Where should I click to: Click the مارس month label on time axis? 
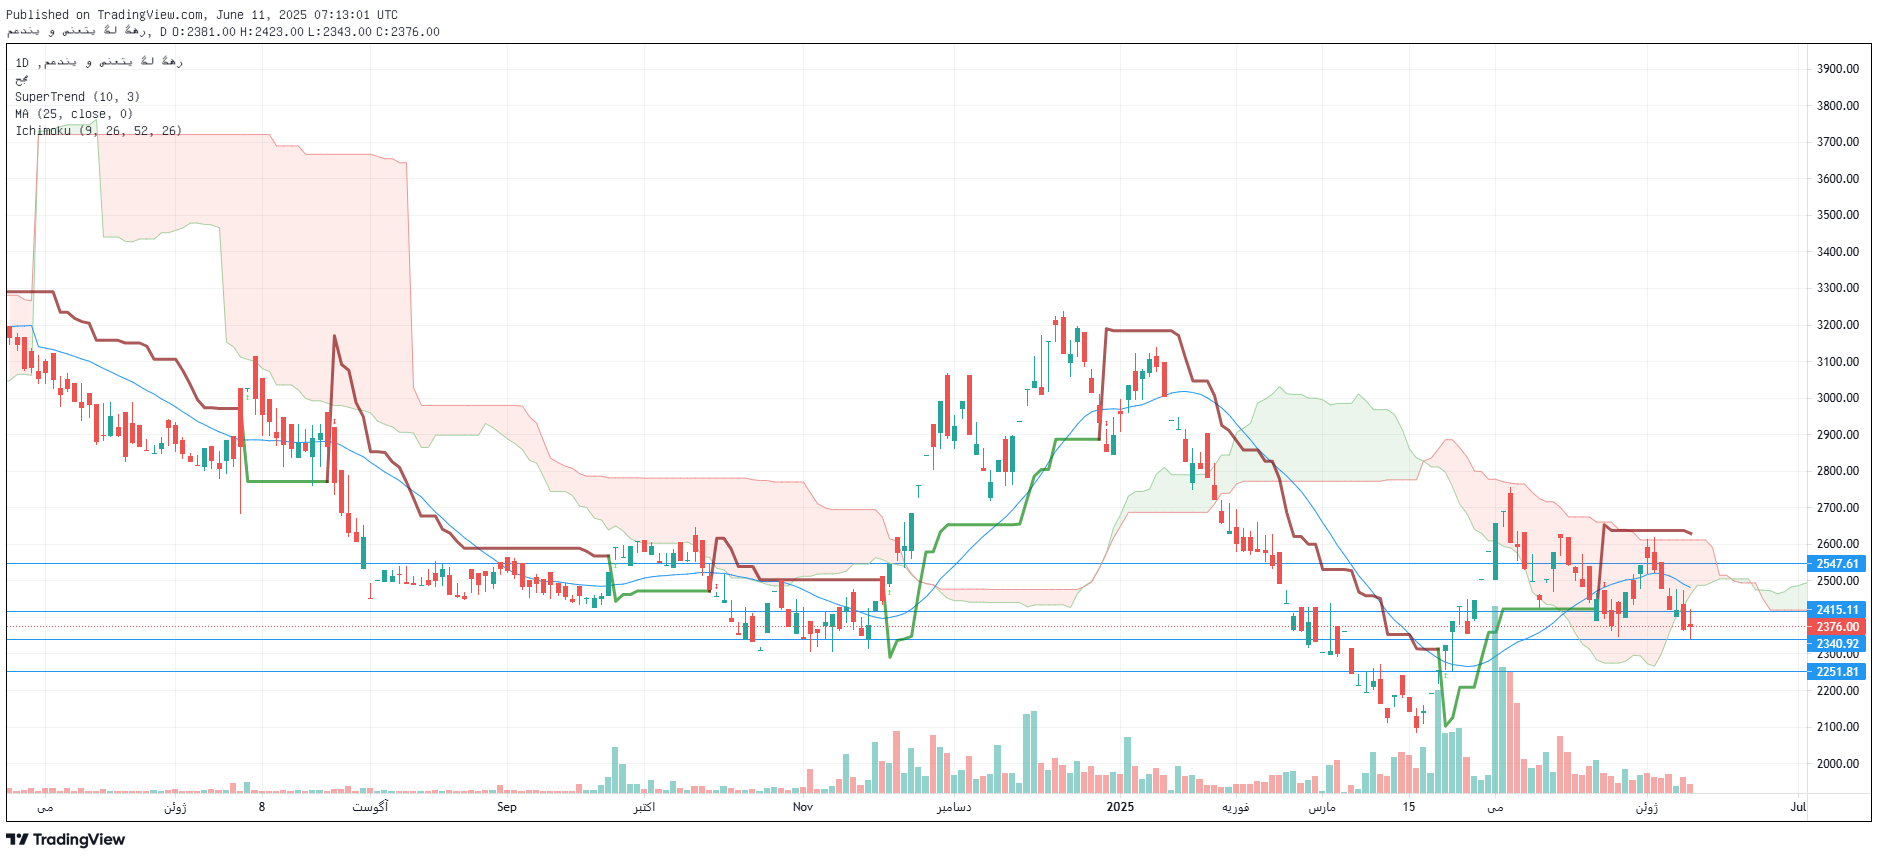coord(1322,807)
